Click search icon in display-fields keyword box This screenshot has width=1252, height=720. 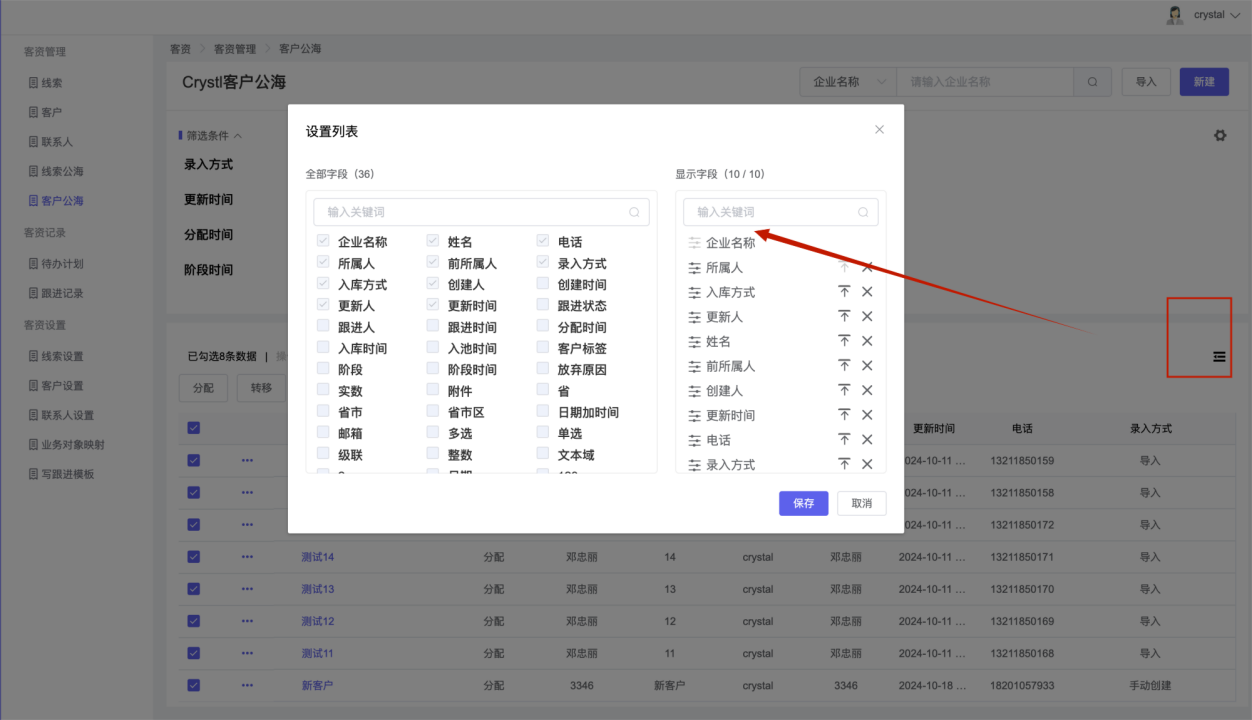(863, 212)
